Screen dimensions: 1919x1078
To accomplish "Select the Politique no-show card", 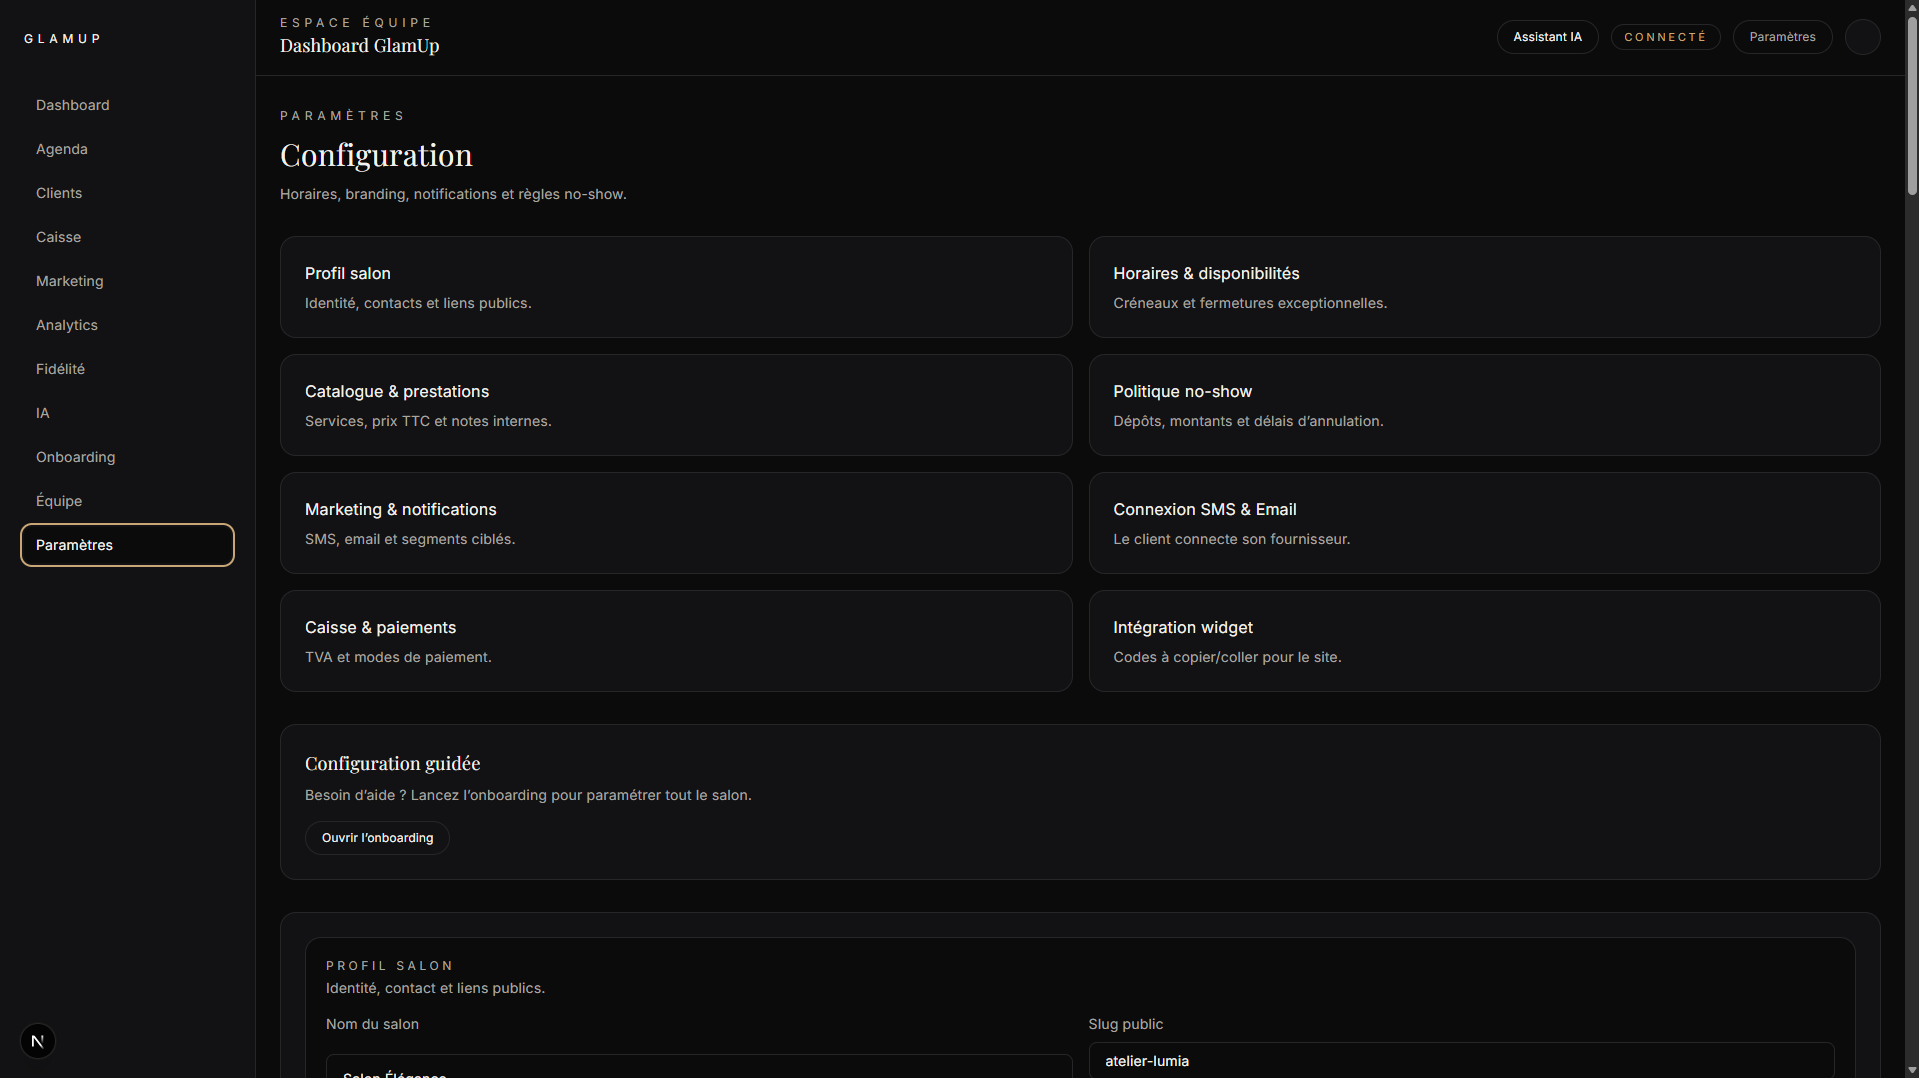I will 1483,405.
